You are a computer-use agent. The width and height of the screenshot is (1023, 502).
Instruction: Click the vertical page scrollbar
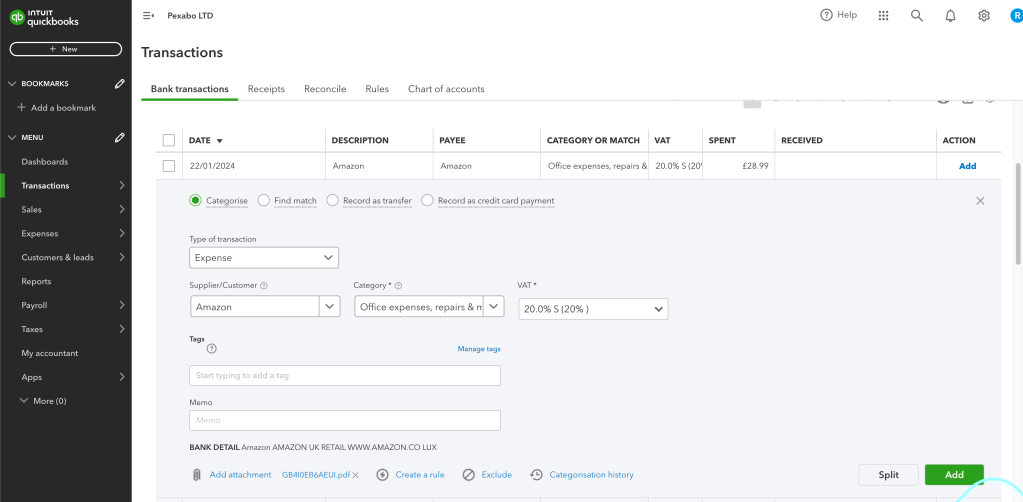(x=1018, y=215)
